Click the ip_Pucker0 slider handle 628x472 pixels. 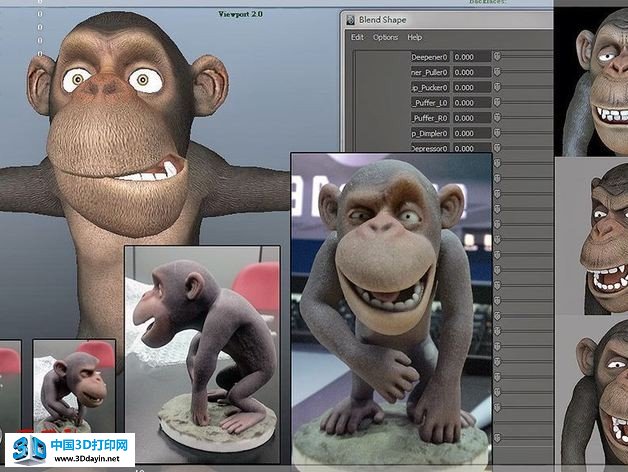tap(497, 87)
